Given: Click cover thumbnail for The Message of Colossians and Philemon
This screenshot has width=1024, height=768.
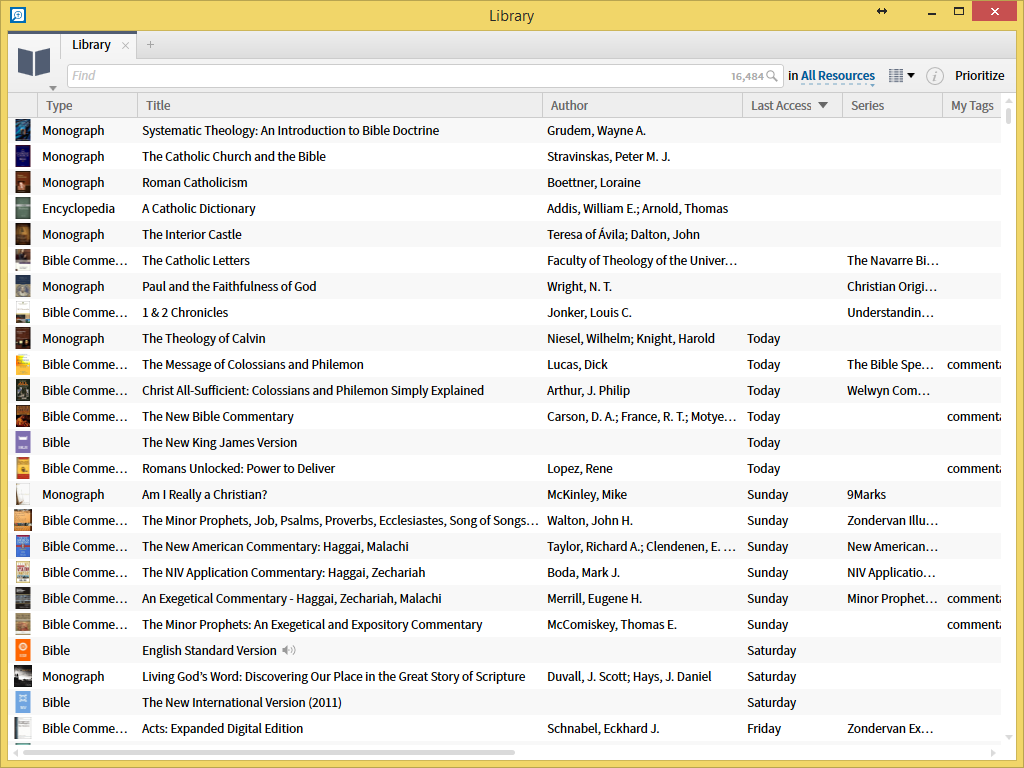Looking at the screenshot, I should click(23, 364).
